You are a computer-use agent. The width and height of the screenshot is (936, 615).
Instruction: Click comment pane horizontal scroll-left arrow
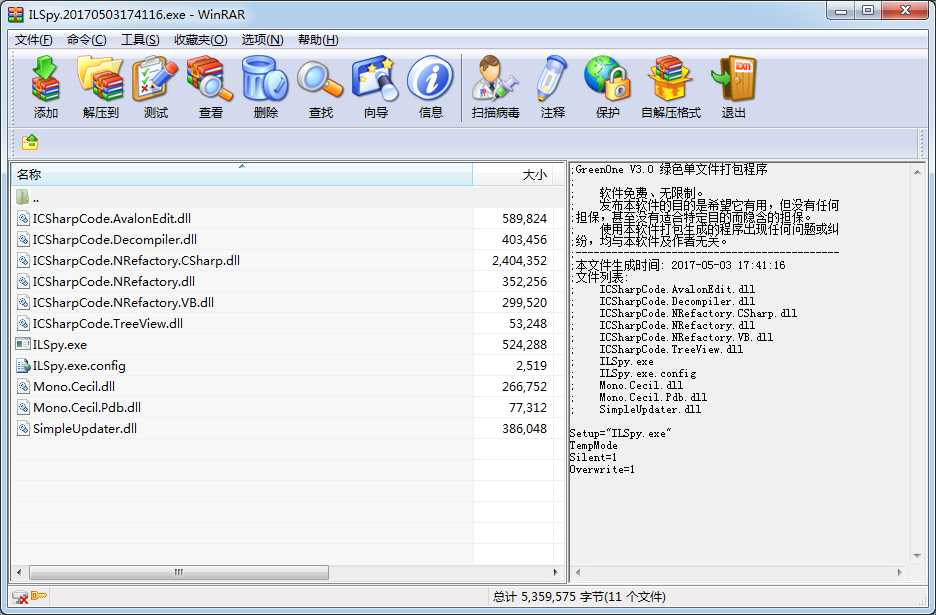point(578,572)
